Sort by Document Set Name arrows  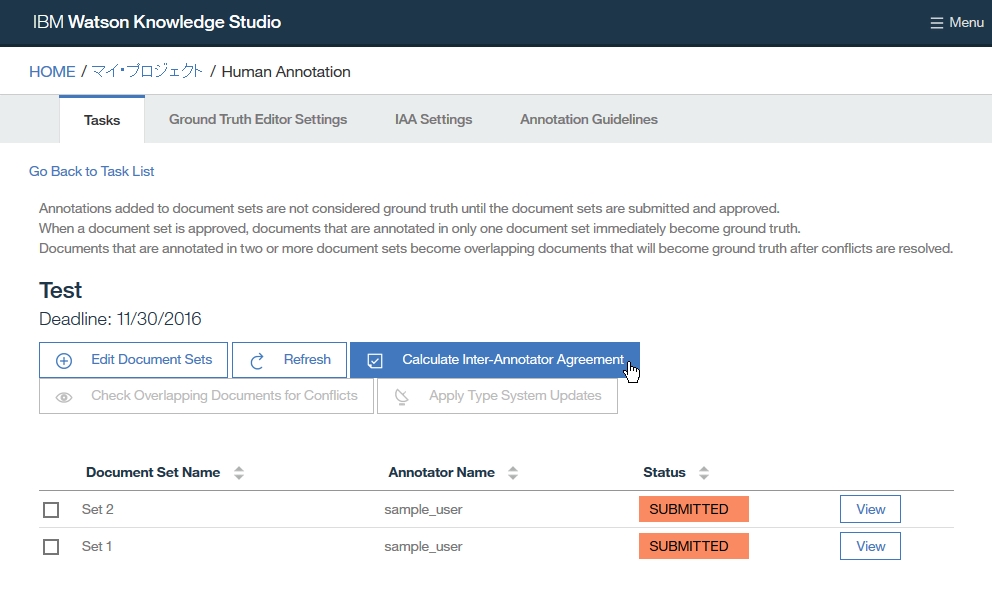[x=238, y=473]
